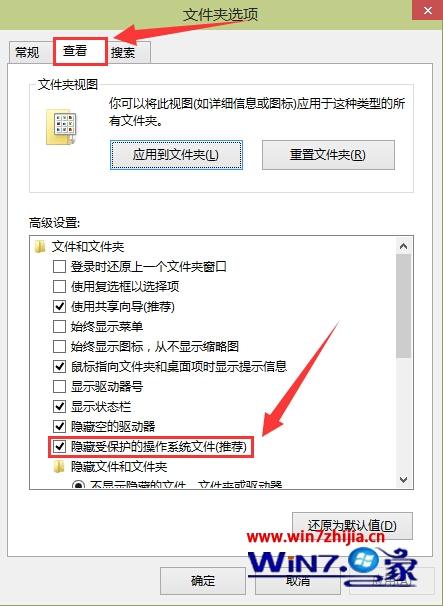443x606 pixels.
Task: Enable 始终显示菜单 checkbox
Action: click(x=59, y=327)
